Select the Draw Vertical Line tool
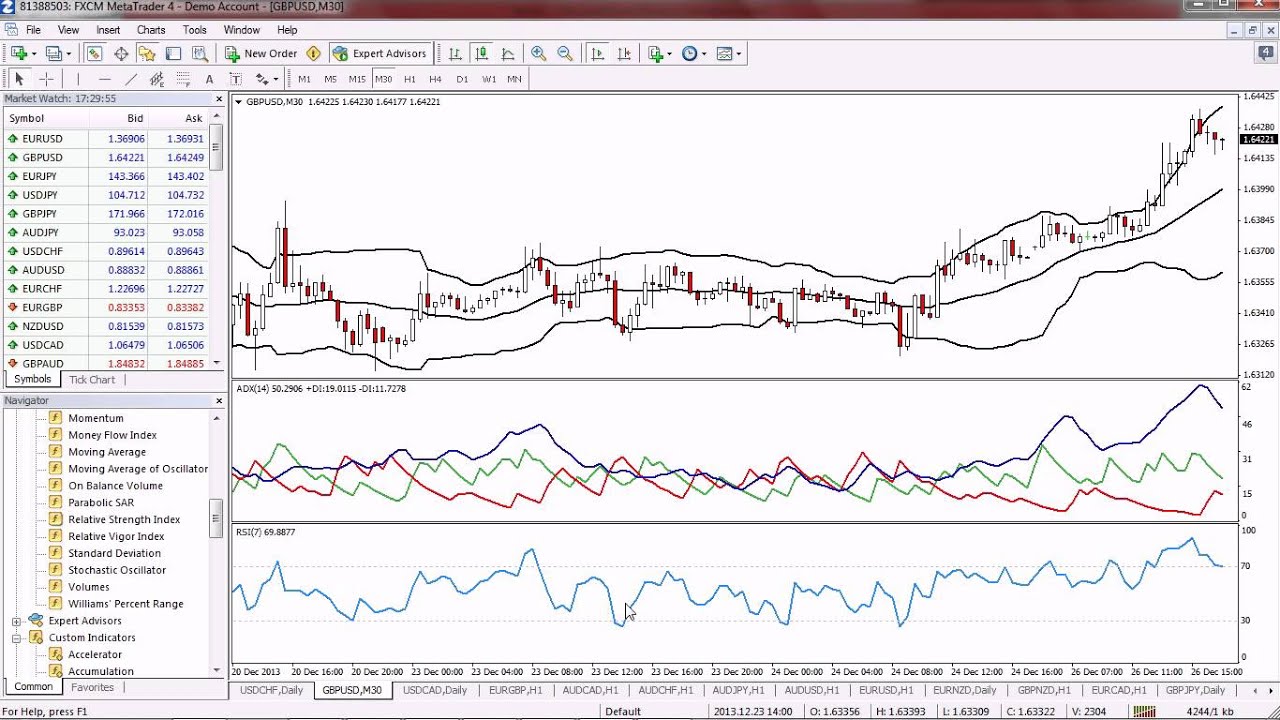1280x720 pixels. coord(78,79)
